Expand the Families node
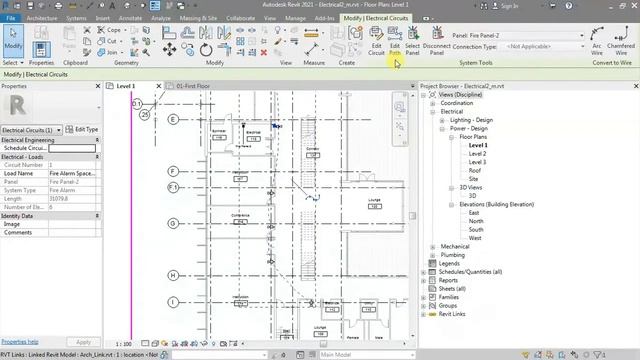This screenshot has width=640, height=360. (x=423, y=297)
